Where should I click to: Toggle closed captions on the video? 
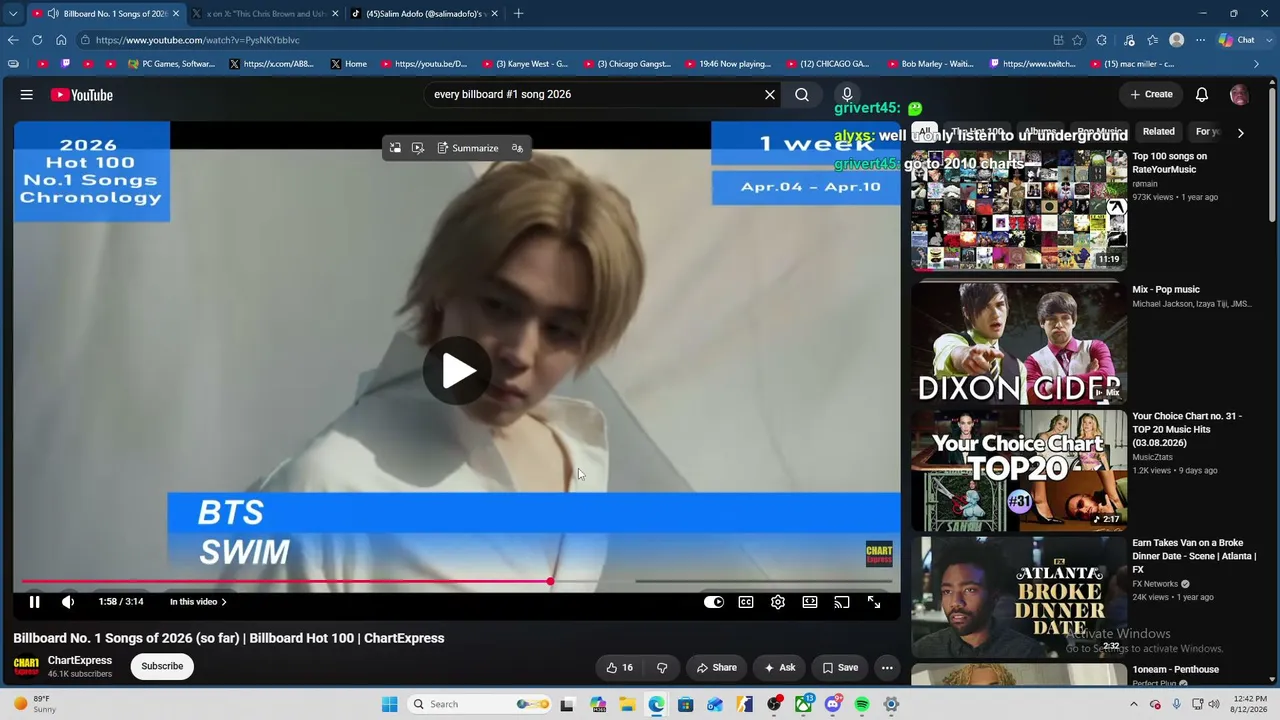(746, 602)
